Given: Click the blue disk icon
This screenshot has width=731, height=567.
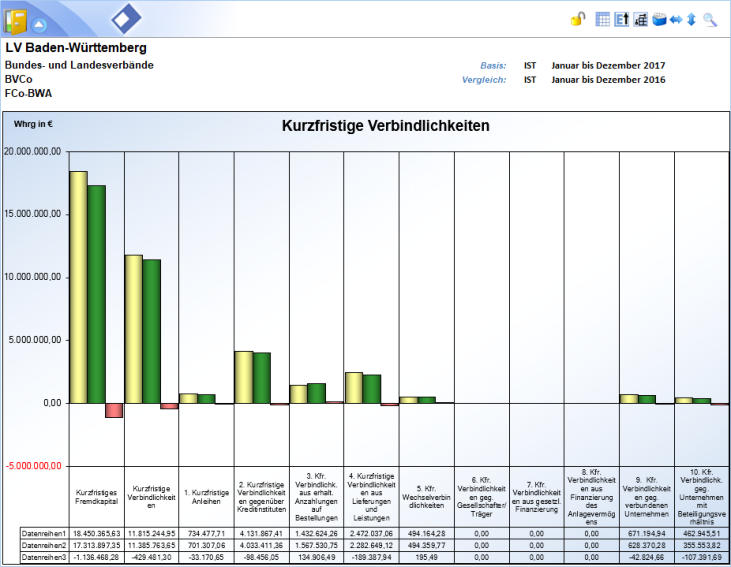Looking at the screenshot, I should [659, 19].
